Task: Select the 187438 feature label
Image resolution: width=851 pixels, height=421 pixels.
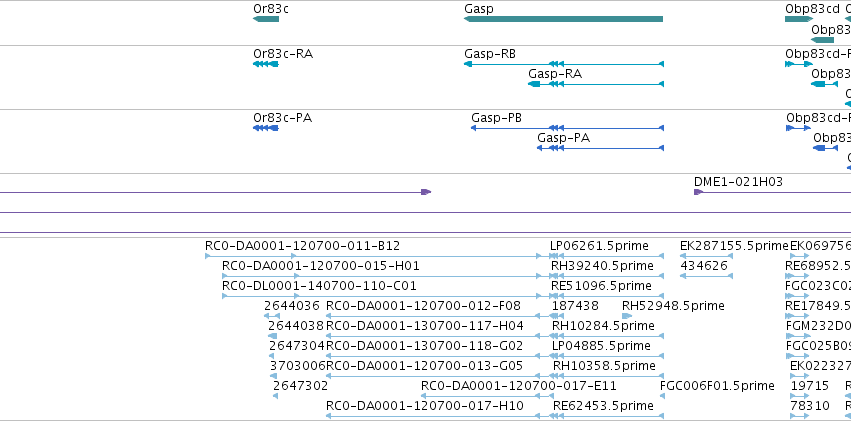Action: (575, 306)
